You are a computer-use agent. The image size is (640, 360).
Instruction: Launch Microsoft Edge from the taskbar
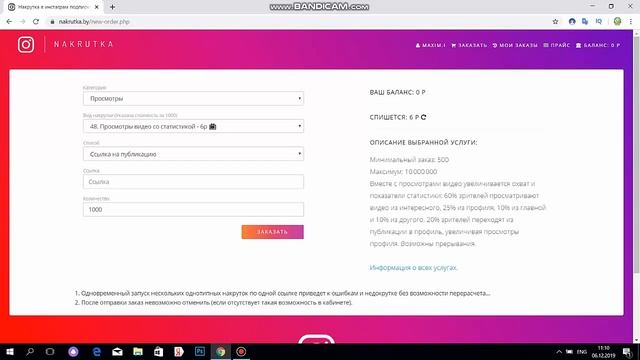click(97, 351)
